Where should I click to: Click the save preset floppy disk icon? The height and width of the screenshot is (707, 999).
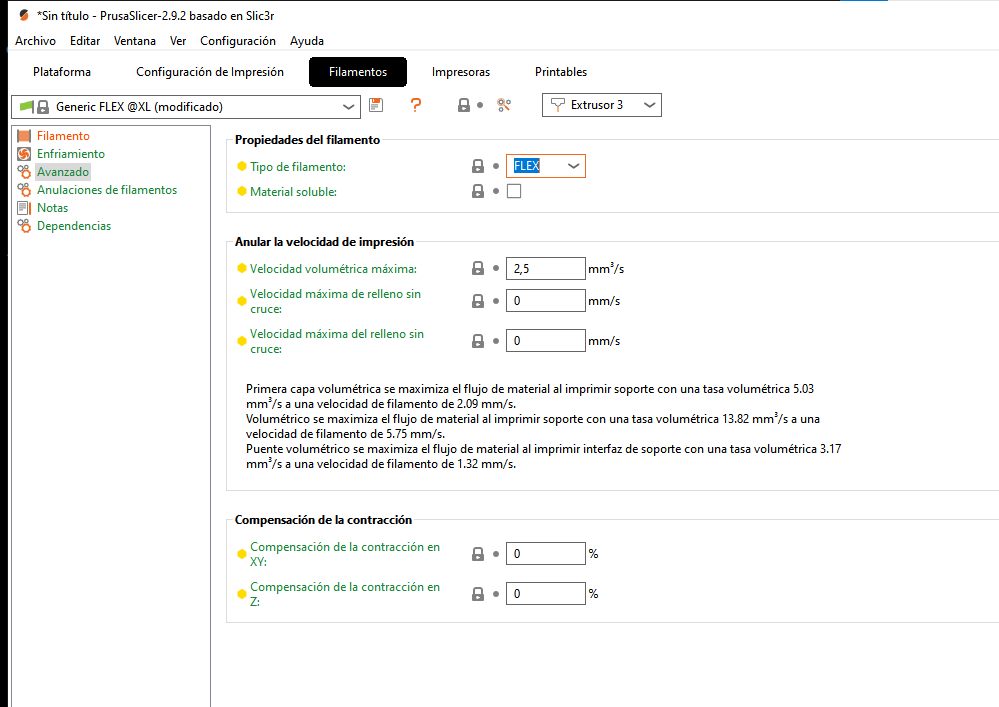pyautogui.click(x=376, y=105)
